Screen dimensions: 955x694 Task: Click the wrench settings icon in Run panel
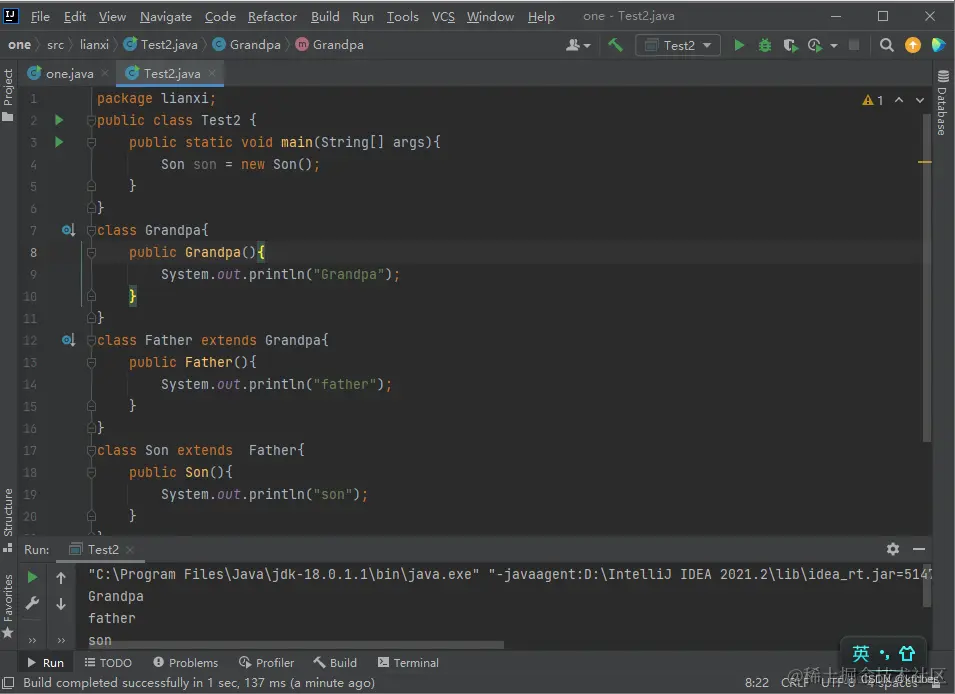coord(32,603)
